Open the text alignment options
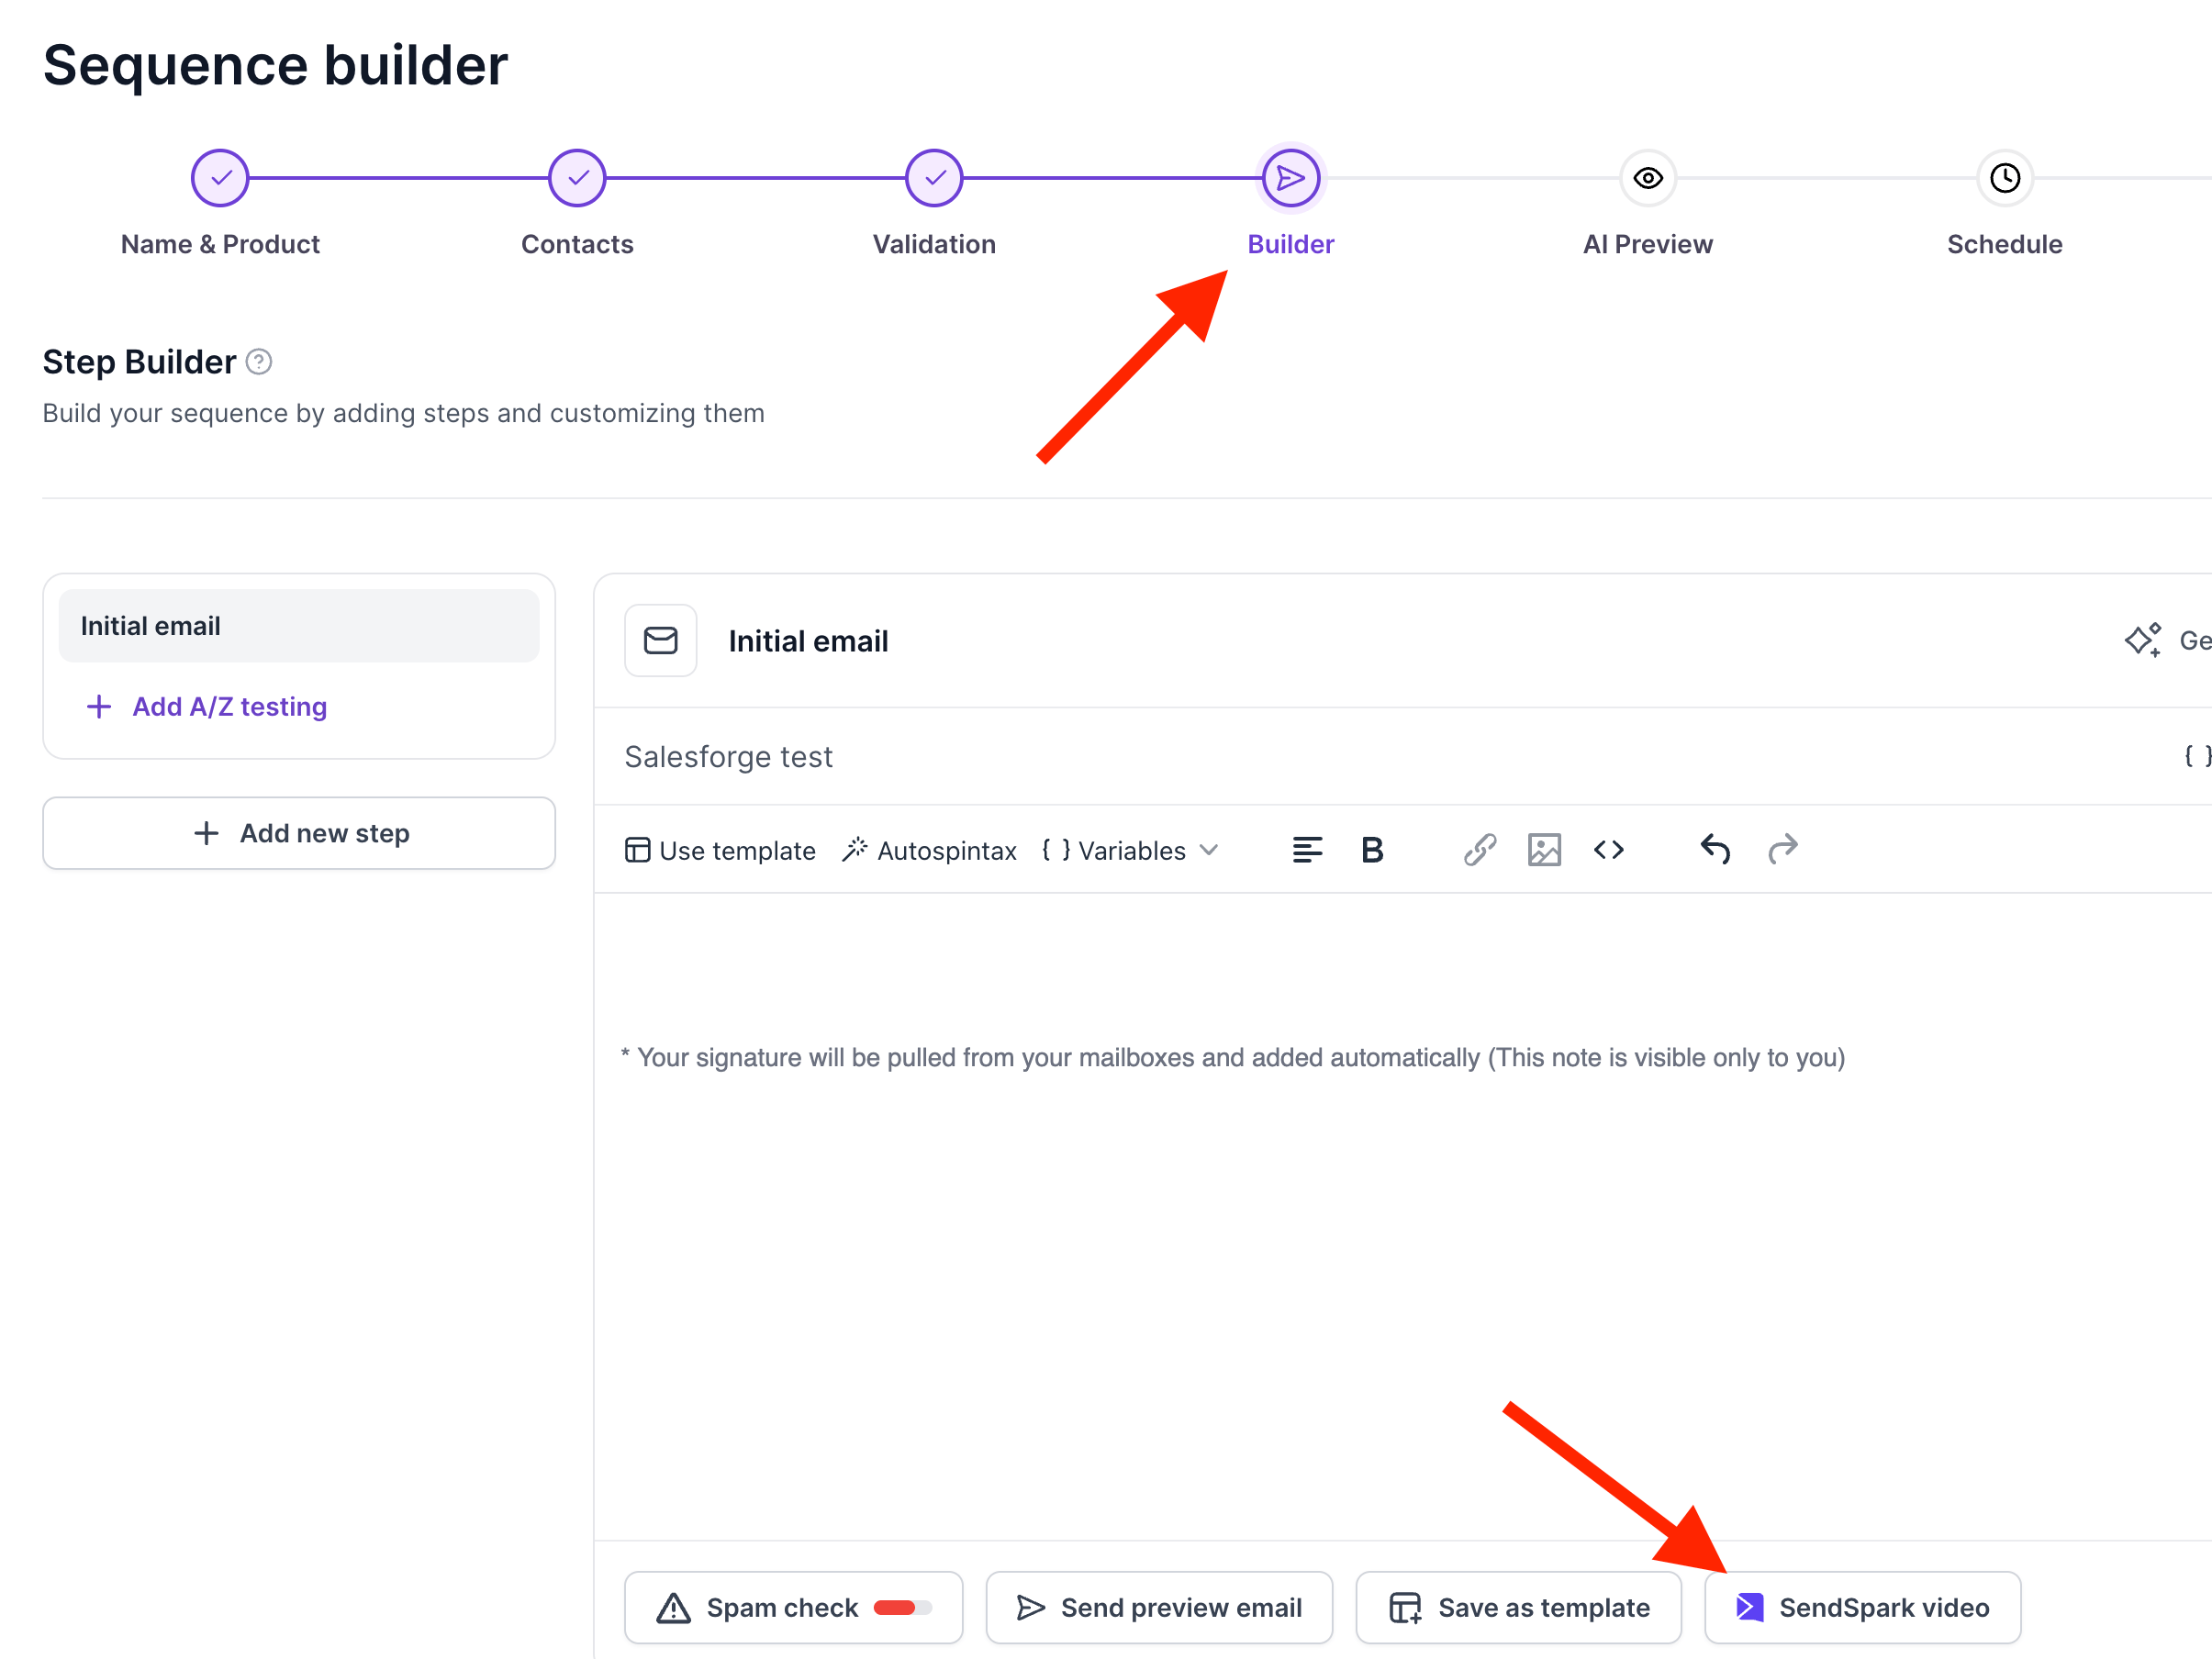2212x1659 pixels. pos(1307,850)
